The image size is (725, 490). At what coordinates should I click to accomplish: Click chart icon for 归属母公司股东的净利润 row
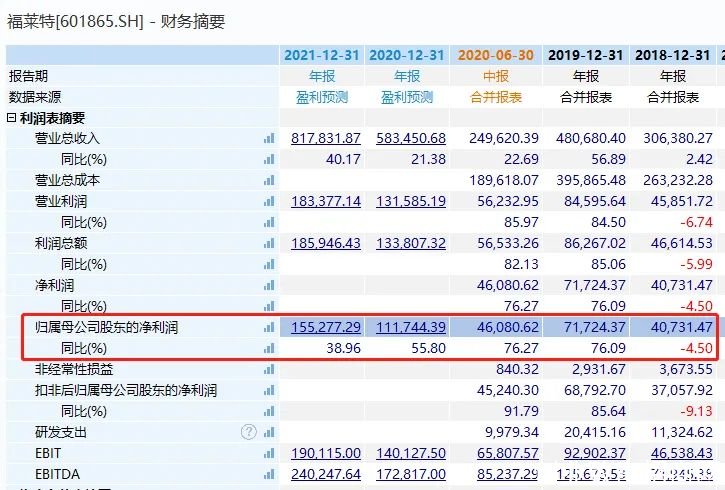pos(269,327)
